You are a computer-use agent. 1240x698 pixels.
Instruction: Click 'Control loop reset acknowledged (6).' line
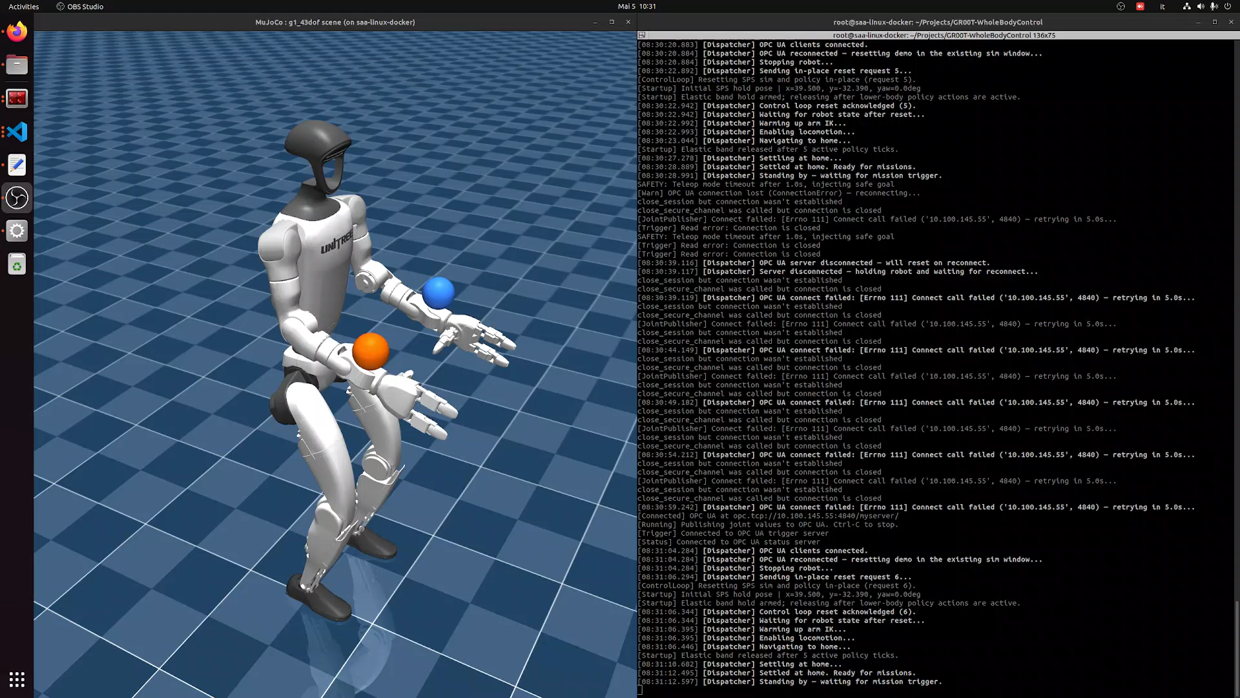[x=777, y=612]
